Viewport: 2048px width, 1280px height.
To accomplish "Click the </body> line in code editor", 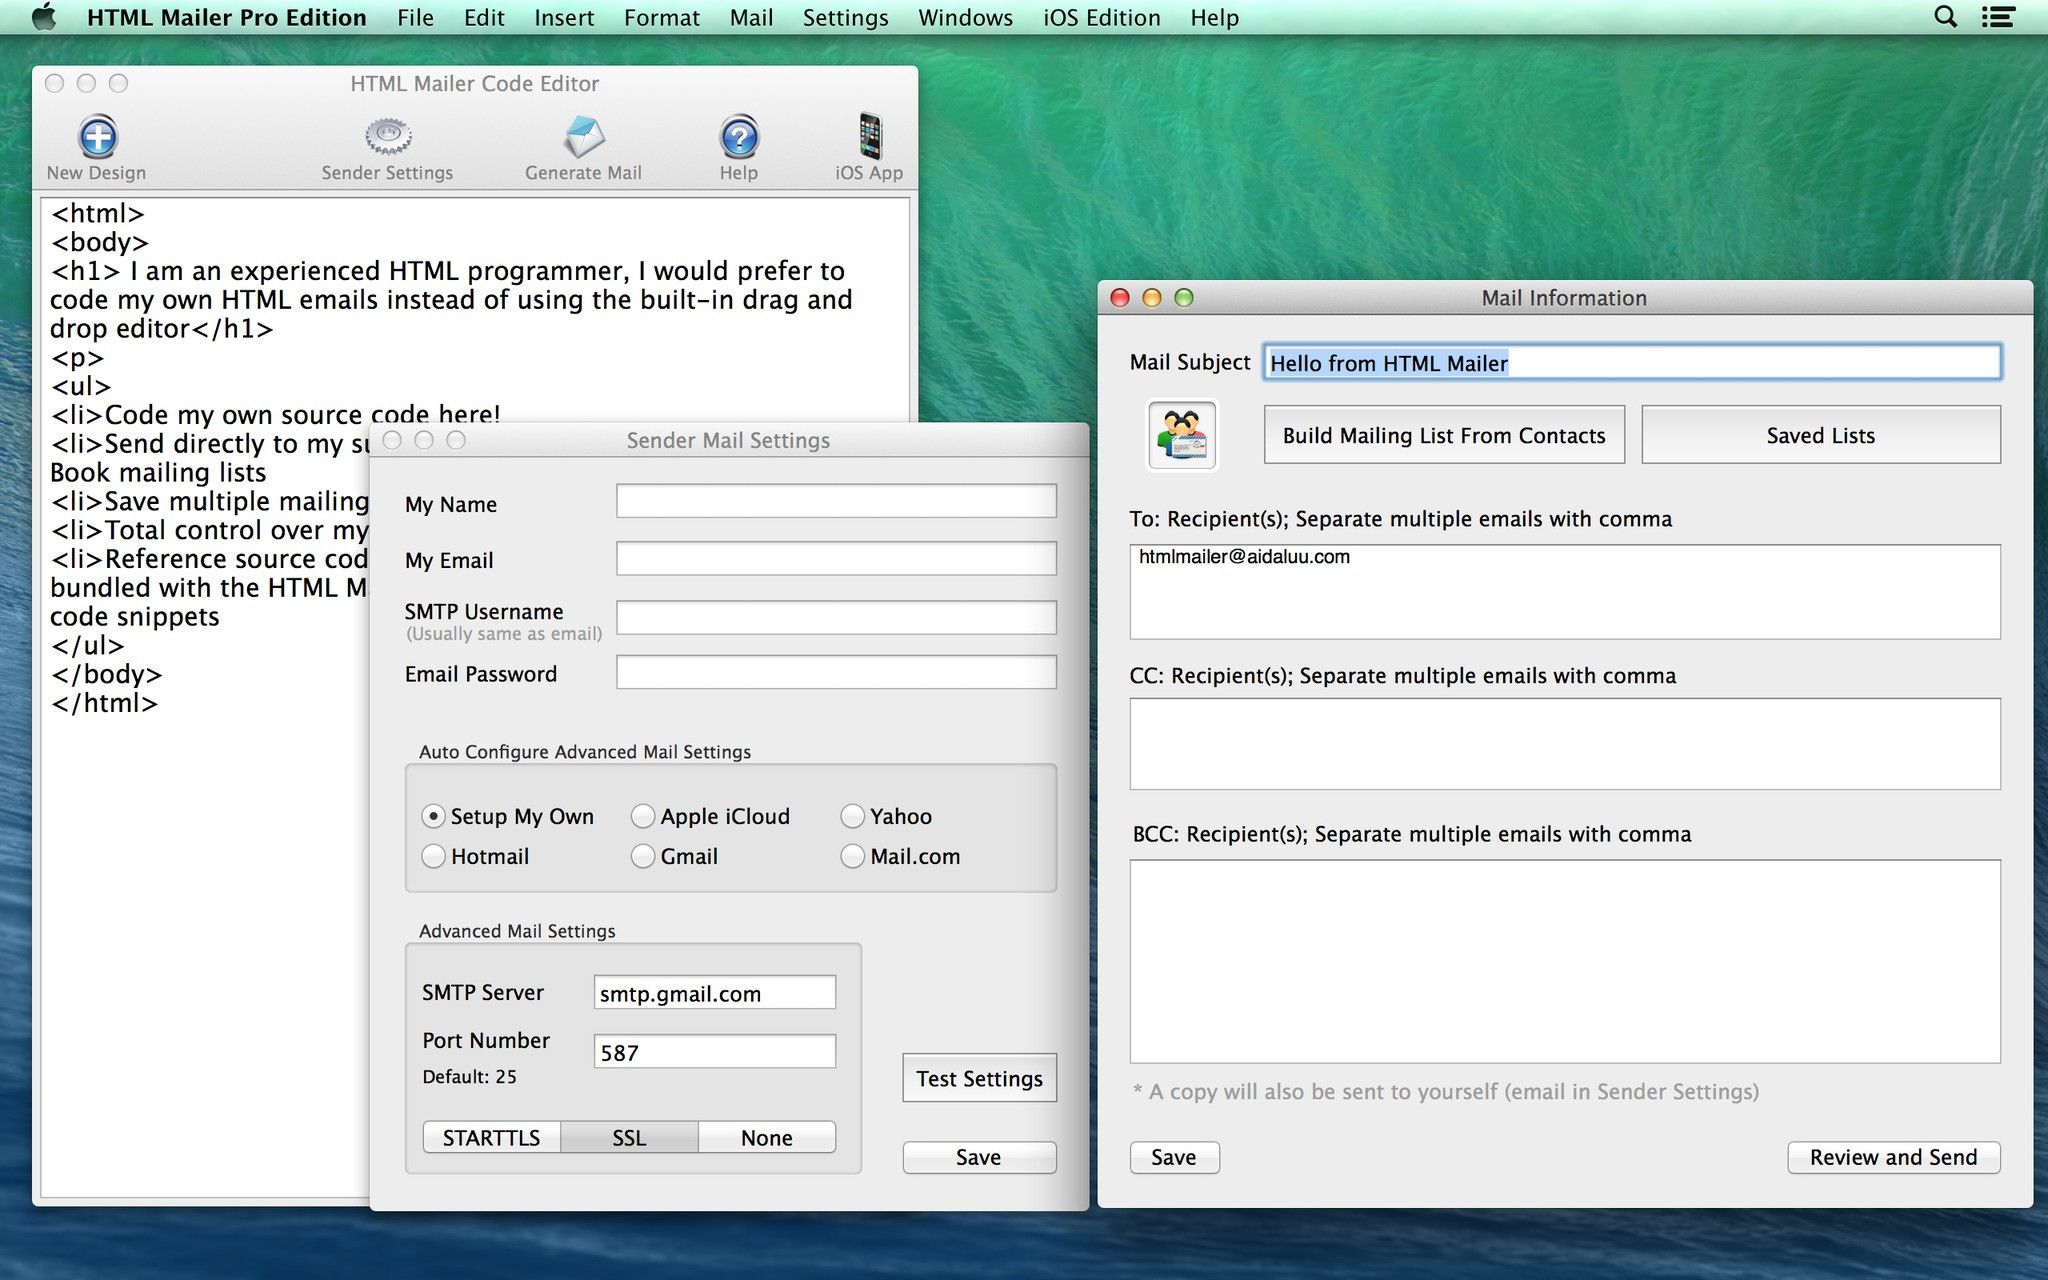I will click(x=106, y=674).
